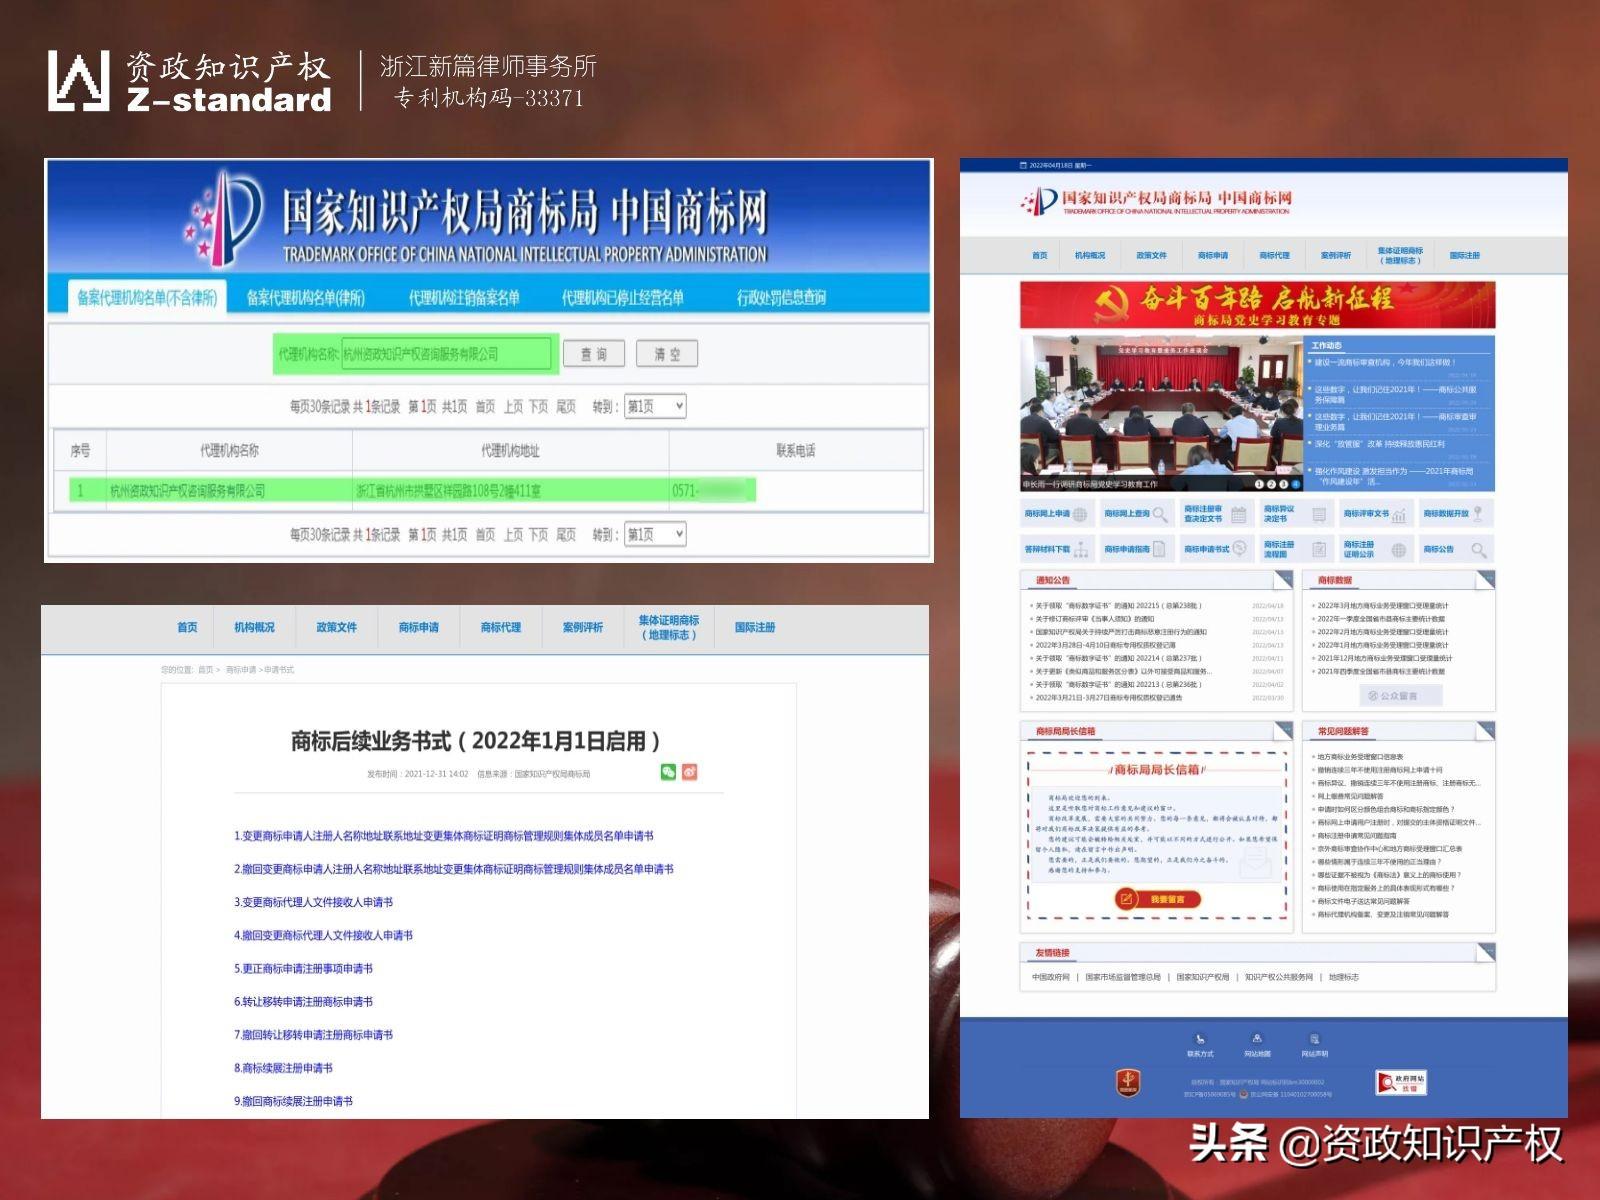Open link 8.商标续展注册申请书
Viewport: 1600px width, 1200px height.
284,1068
